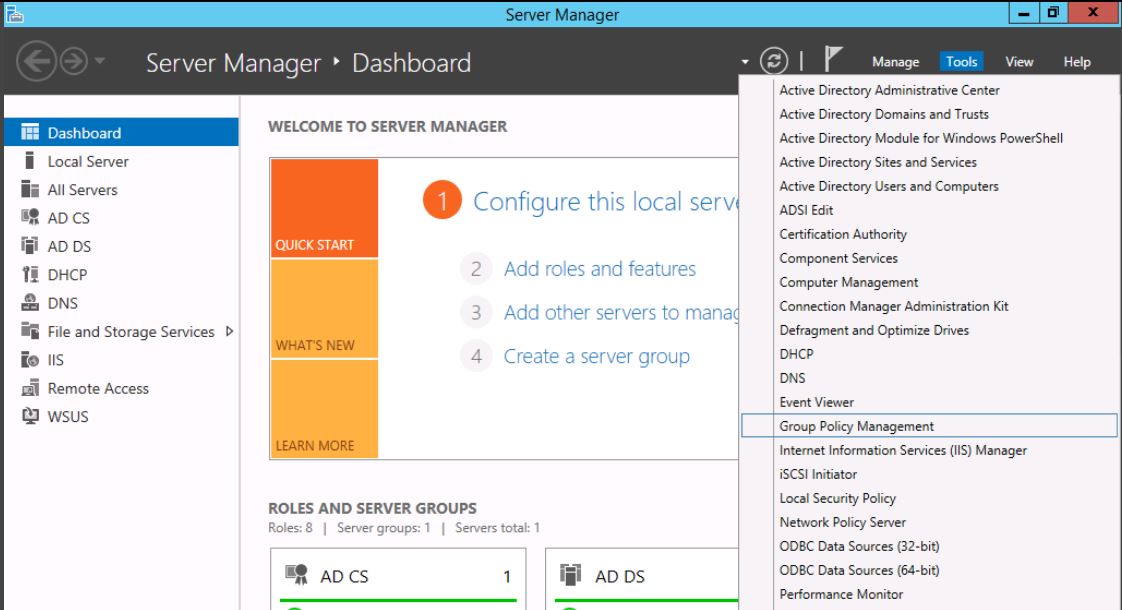
Task: Open Event Viewer from Tools list
Action: [816, 402]
